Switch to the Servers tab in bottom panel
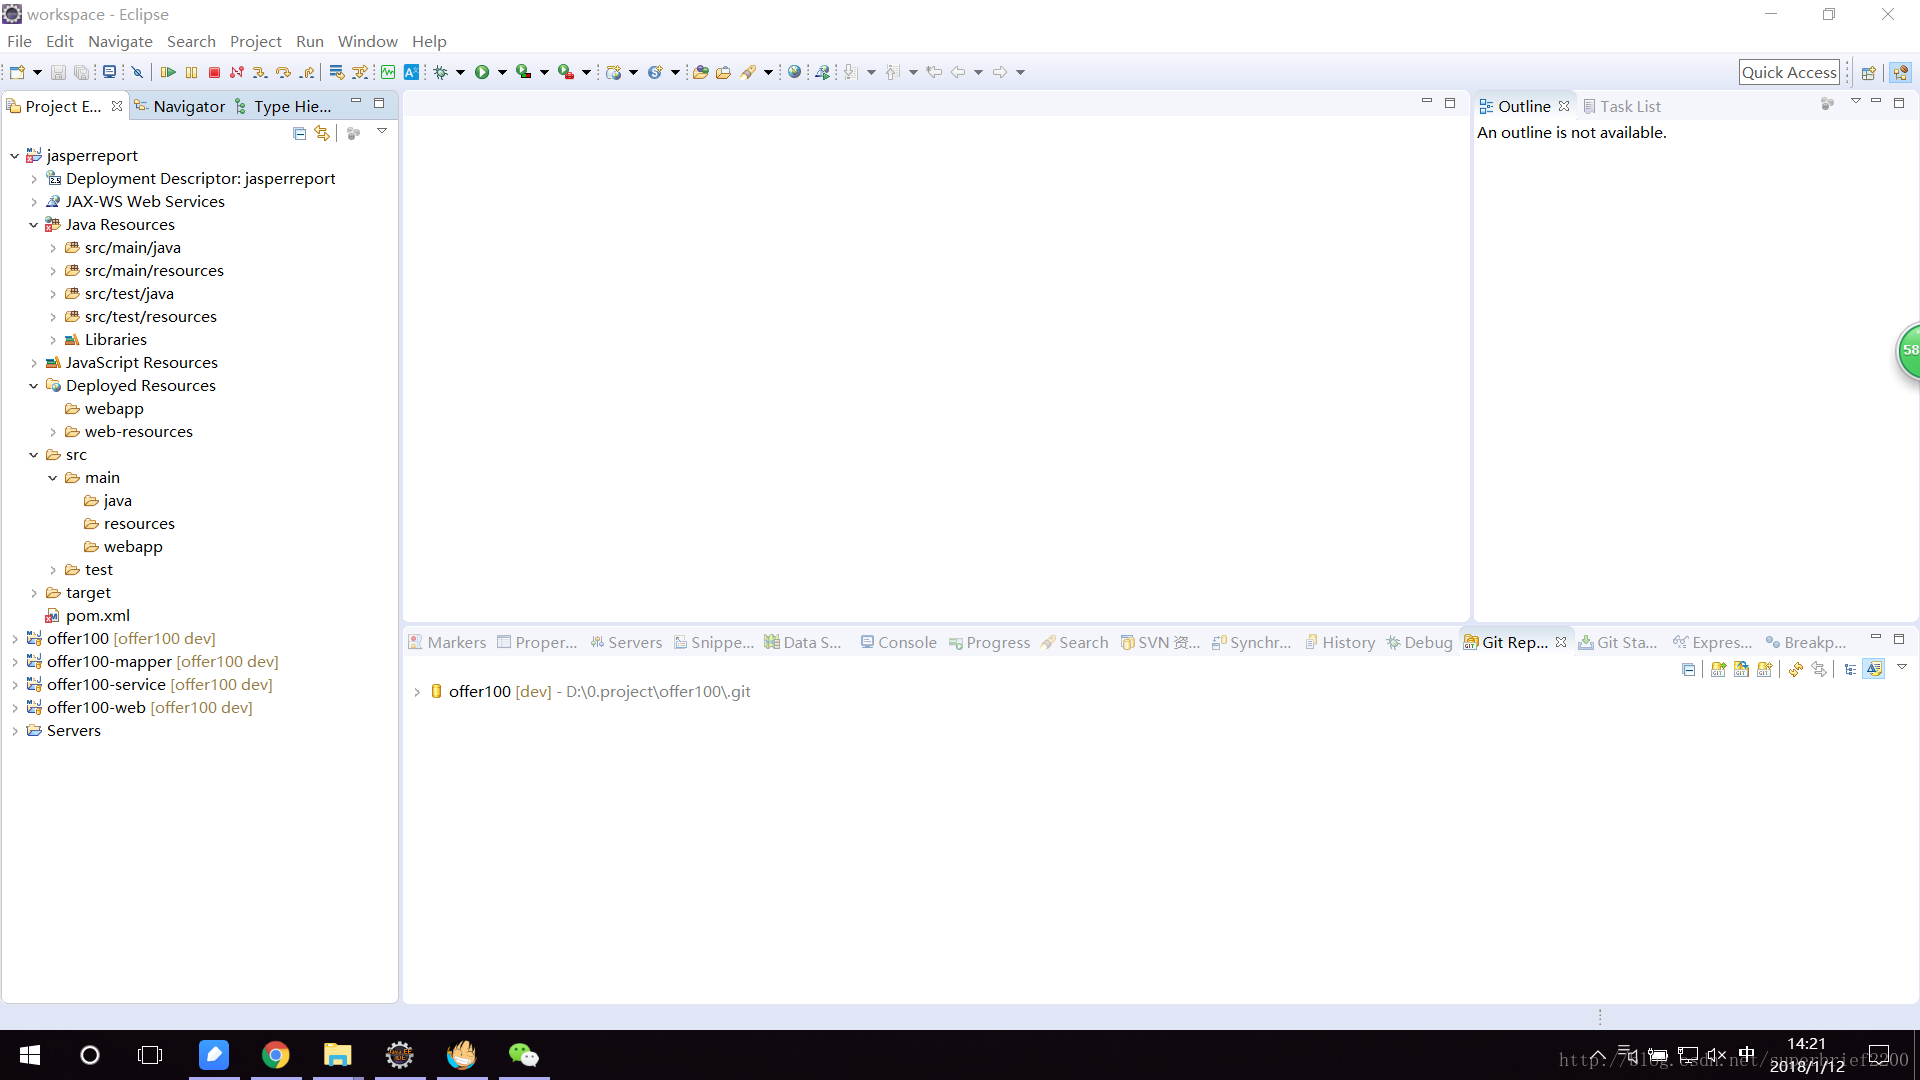 [x=626, y=642]
